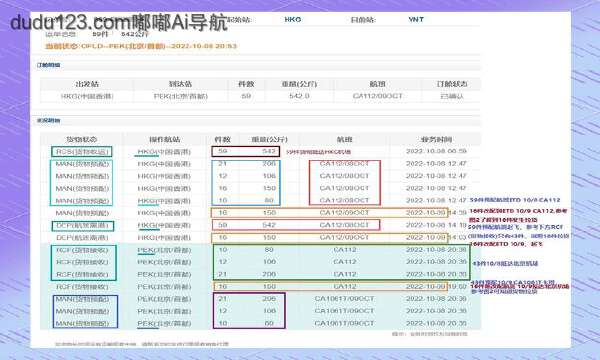Click the 订舱状态 column header
Screen dimensions: 600x360
(452, 84)
